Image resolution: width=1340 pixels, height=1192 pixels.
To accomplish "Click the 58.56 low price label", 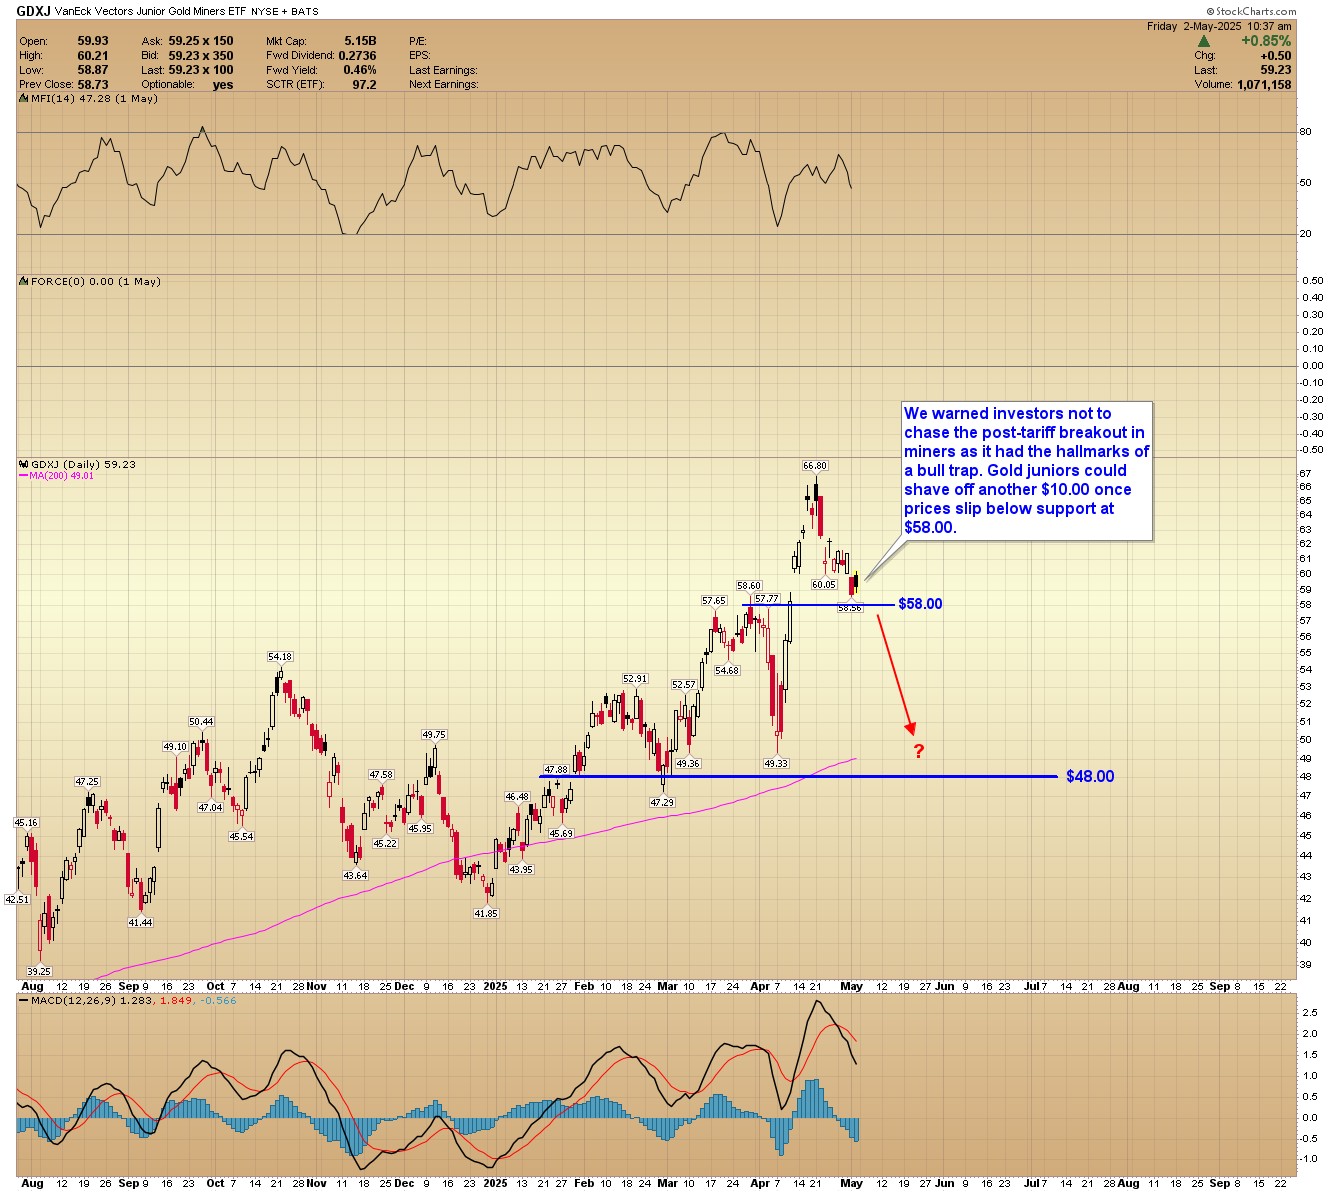I will point(850,608).
